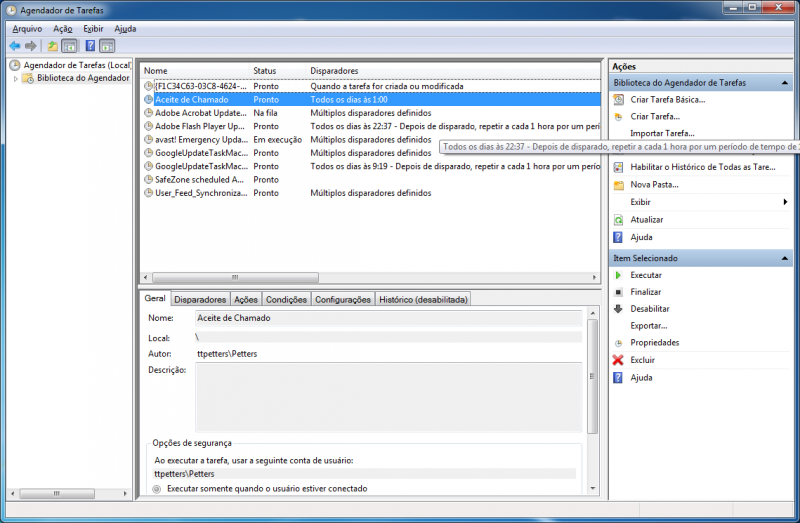This screenshot has height=523, width=800.
Task: Expand the Biblioteca do Agendador tree node
Action: coord(16,78)
